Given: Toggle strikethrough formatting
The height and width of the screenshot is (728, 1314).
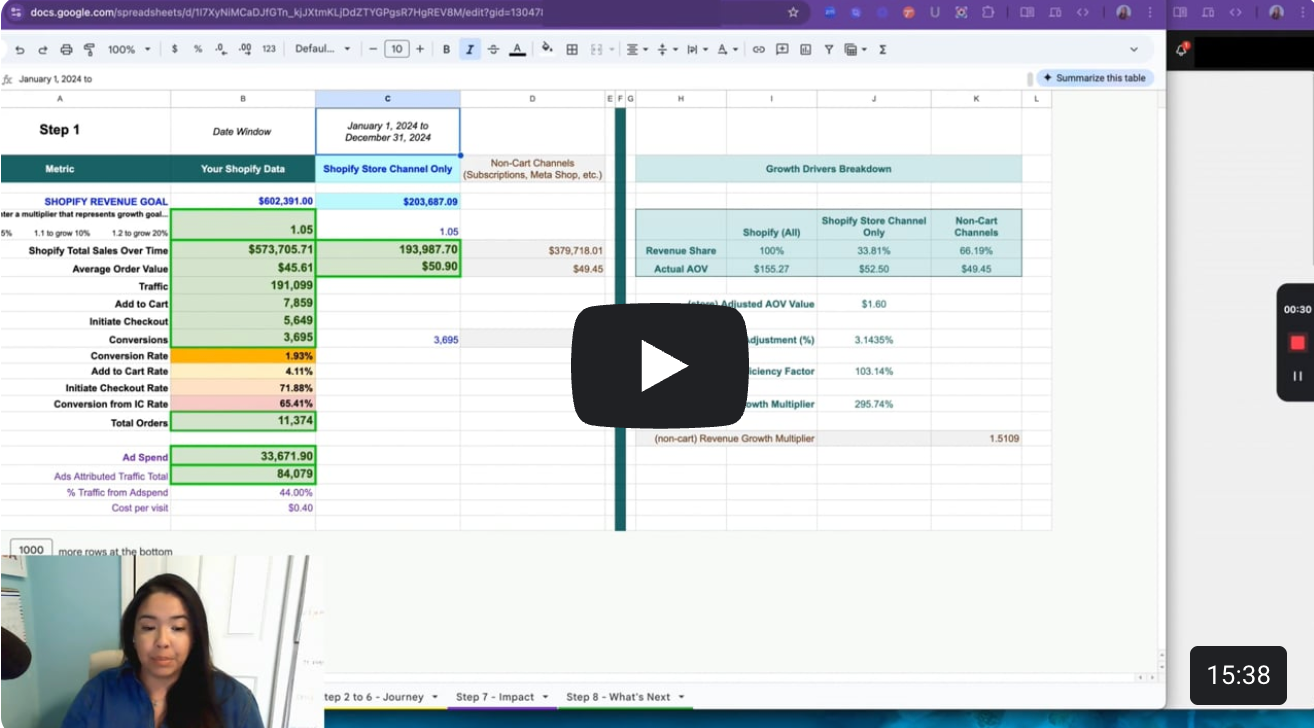Looking at the screenshot, I should [x=493, y=49].
